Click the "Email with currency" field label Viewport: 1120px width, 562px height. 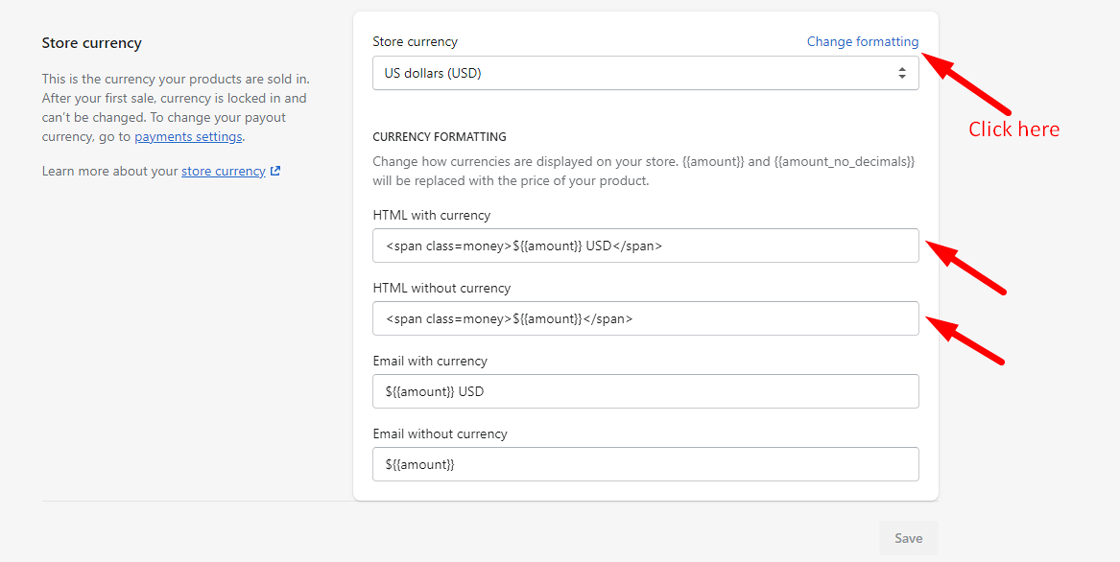pos(429,361)
